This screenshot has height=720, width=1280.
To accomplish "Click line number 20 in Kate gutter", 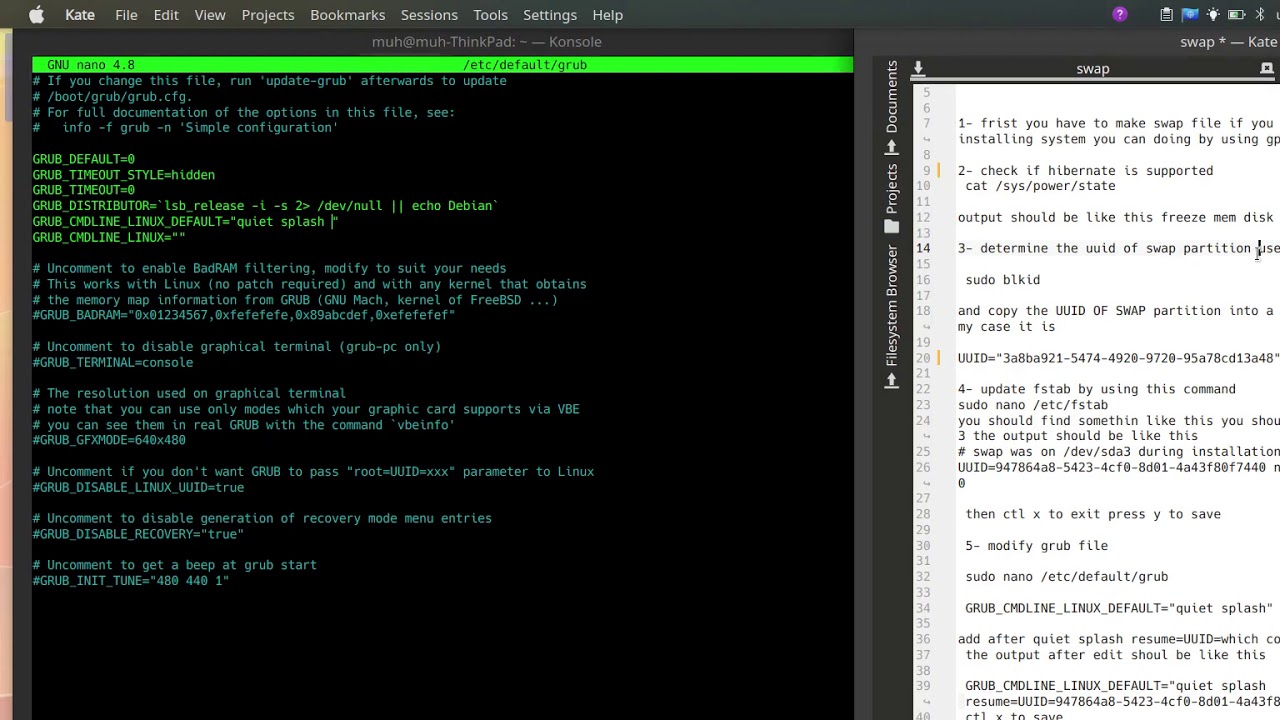I will point(923,358).
